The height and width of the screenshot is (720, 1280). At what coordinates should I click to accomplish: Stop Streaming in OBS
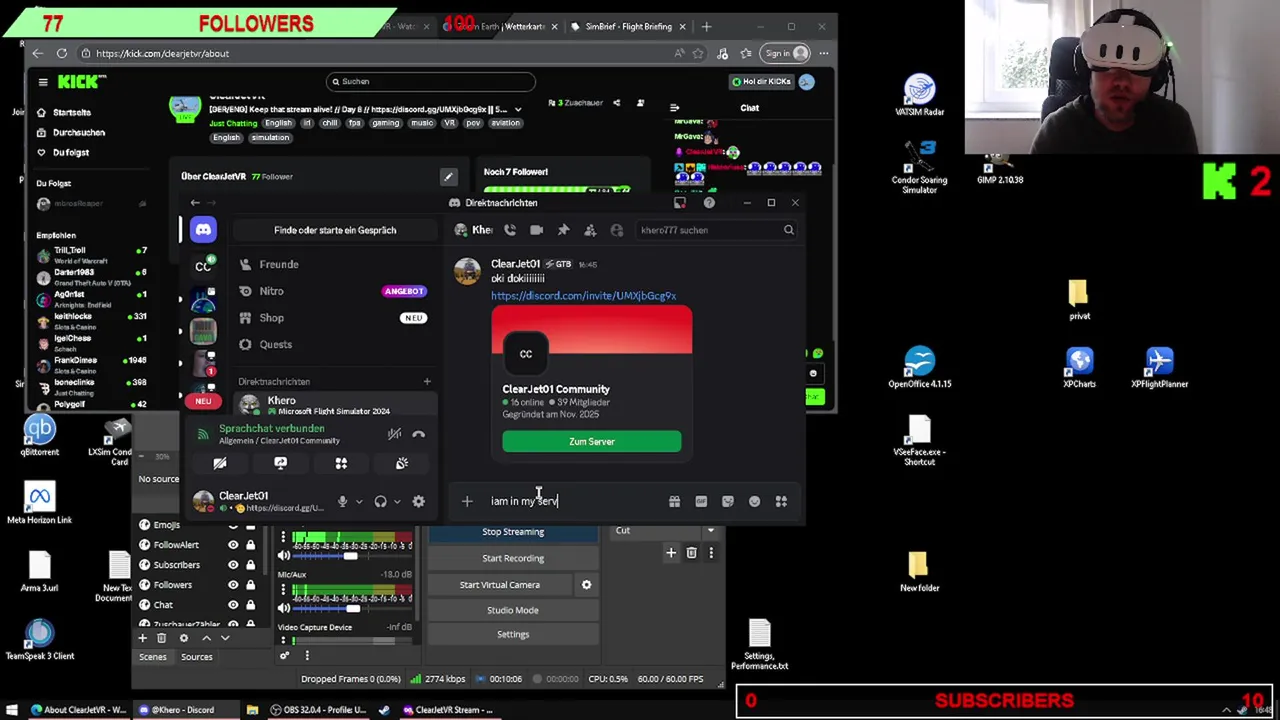[513, 532]
